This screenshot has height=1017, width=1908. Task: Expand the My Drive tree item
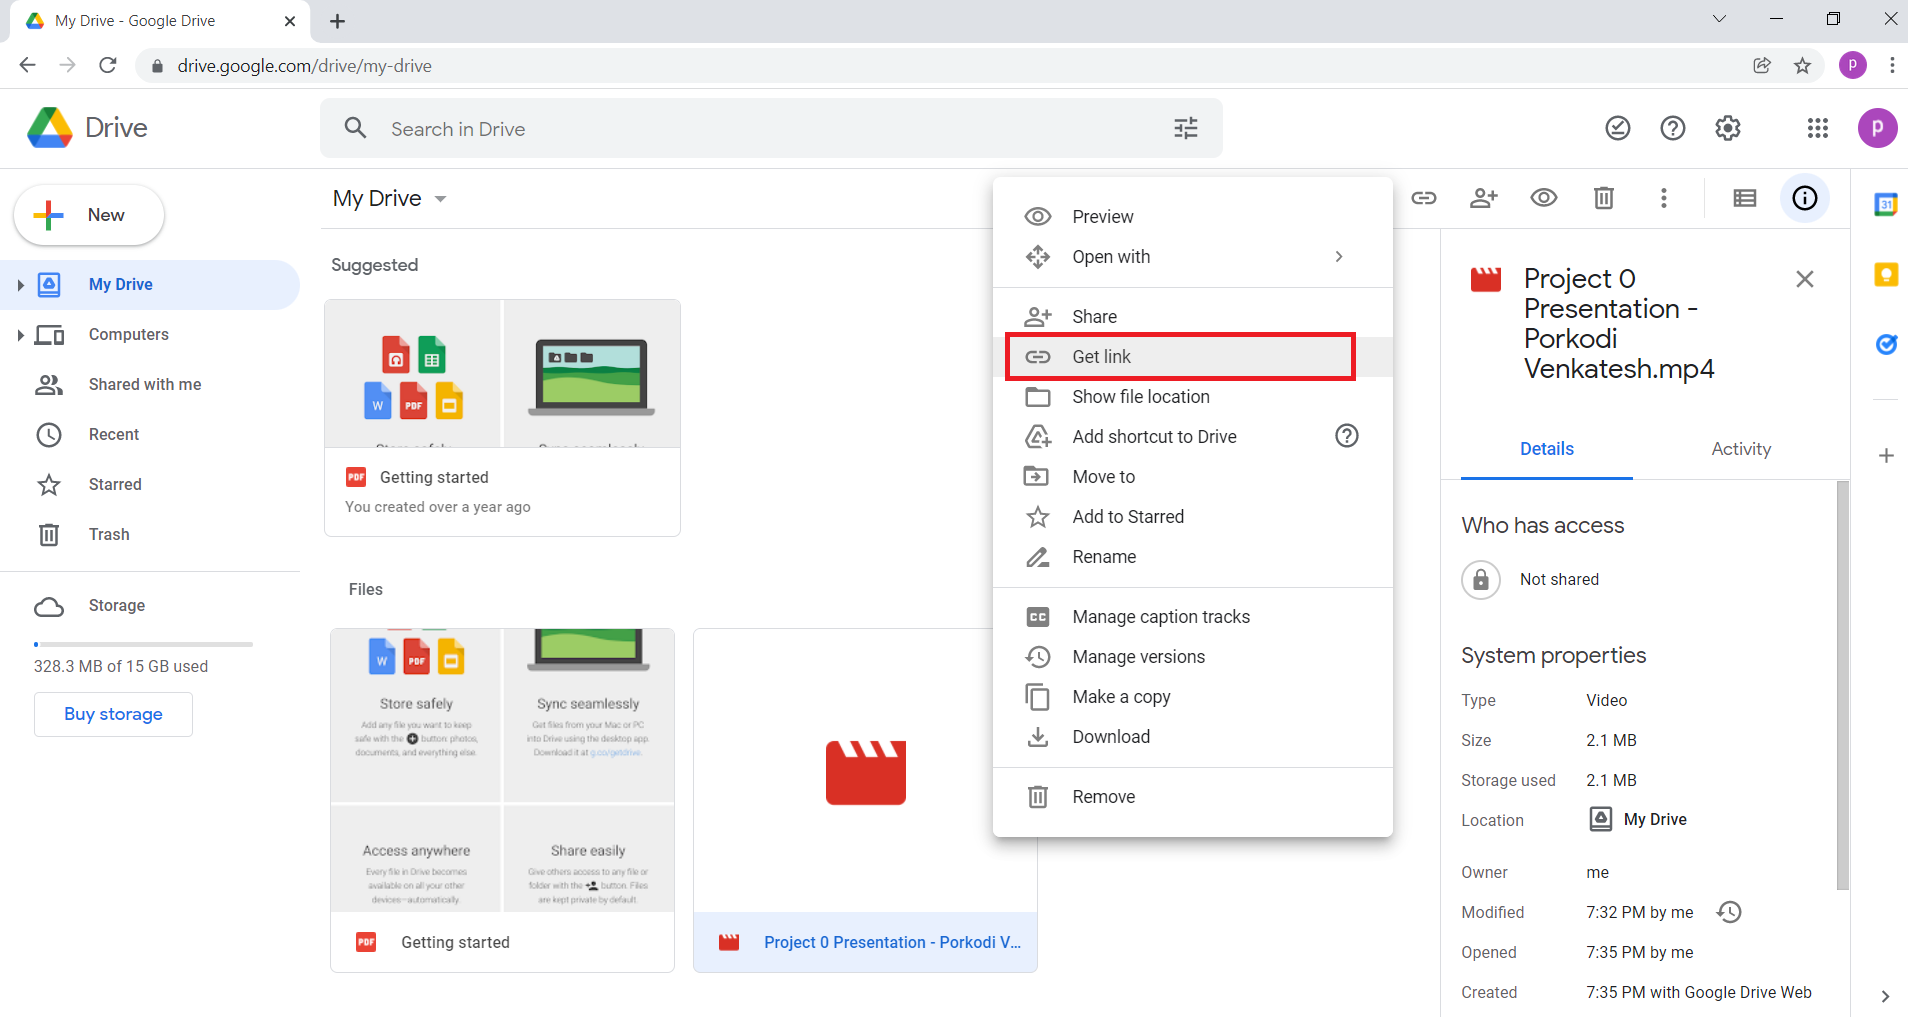point(20,285)
